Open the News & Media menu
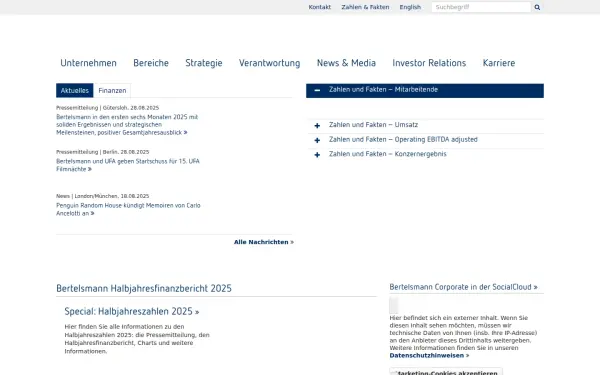Image resolution: width=600 pixels, height=375 pixels. click(x=346, y=63)
